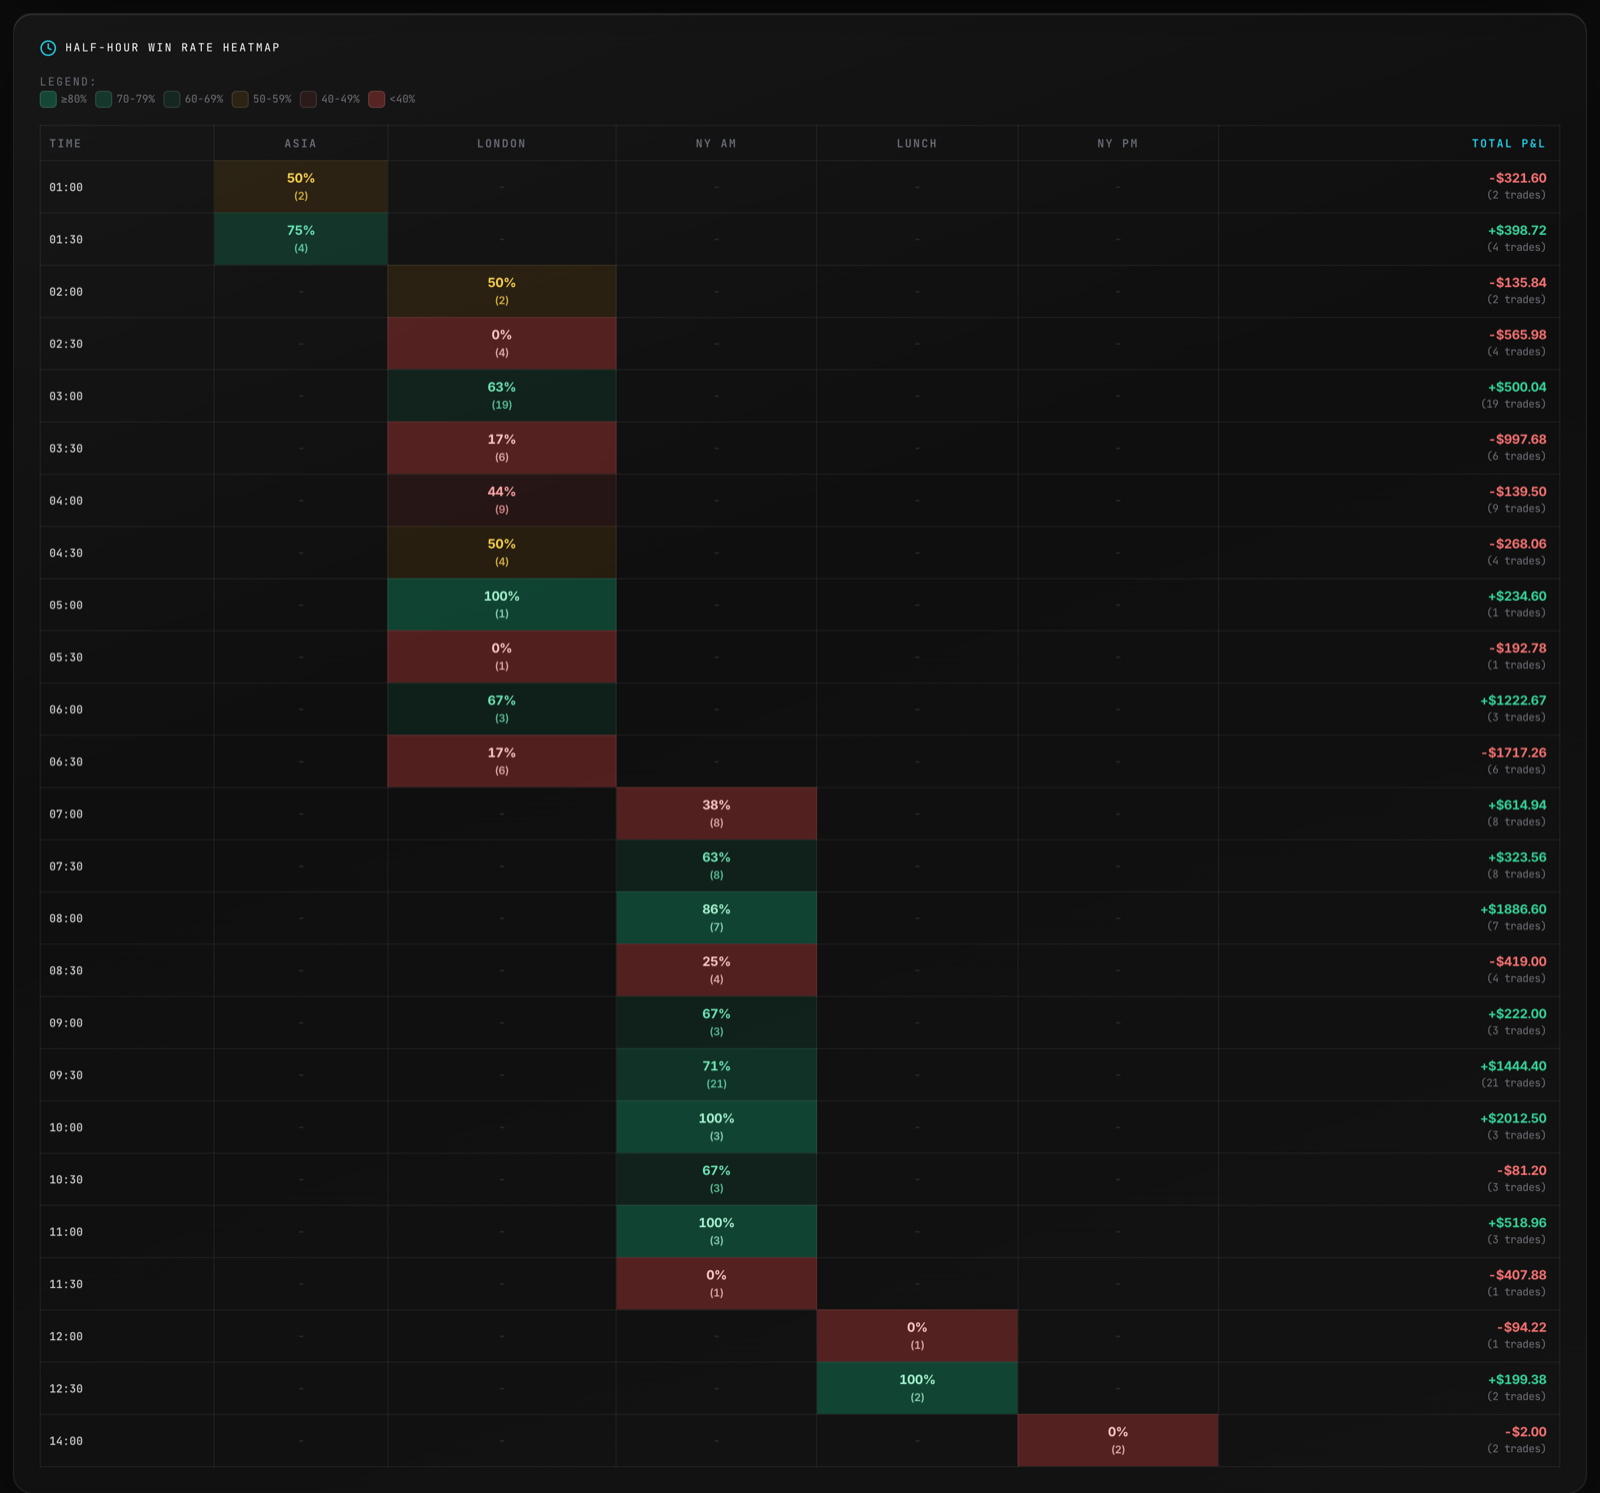
Task: Click the +$1444.40 total P&L value
Action: pyautogui.click(x=1513, y=1066)
